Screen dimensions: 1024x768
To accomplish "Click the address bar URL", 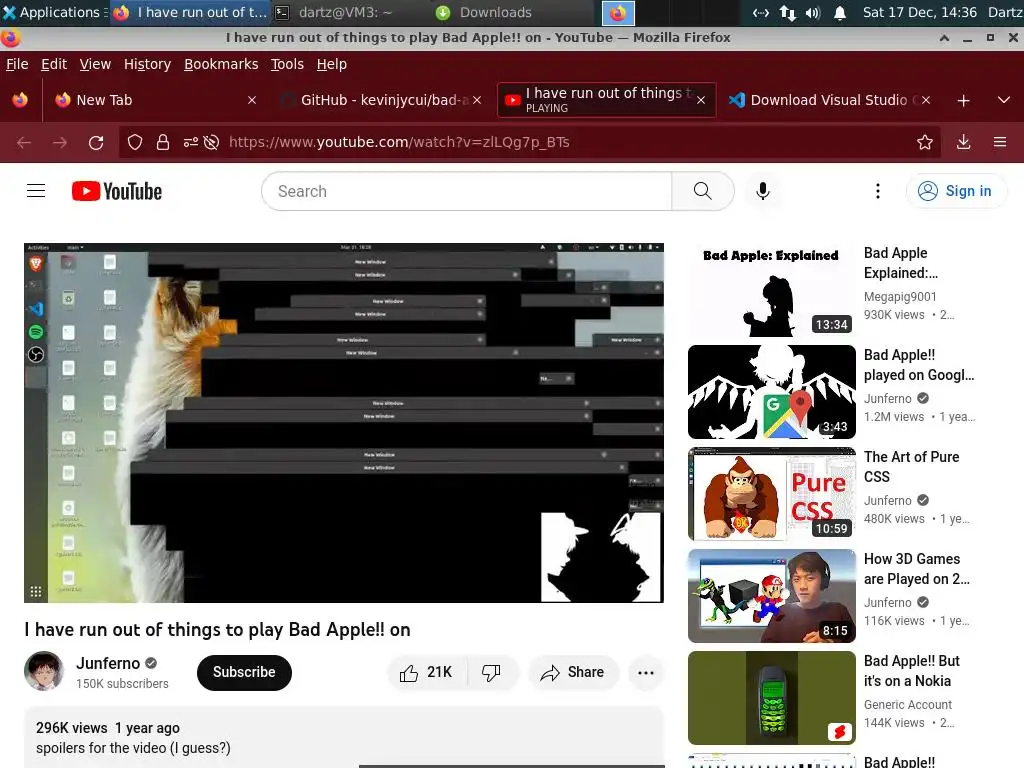I will click(x=399, y=142).
